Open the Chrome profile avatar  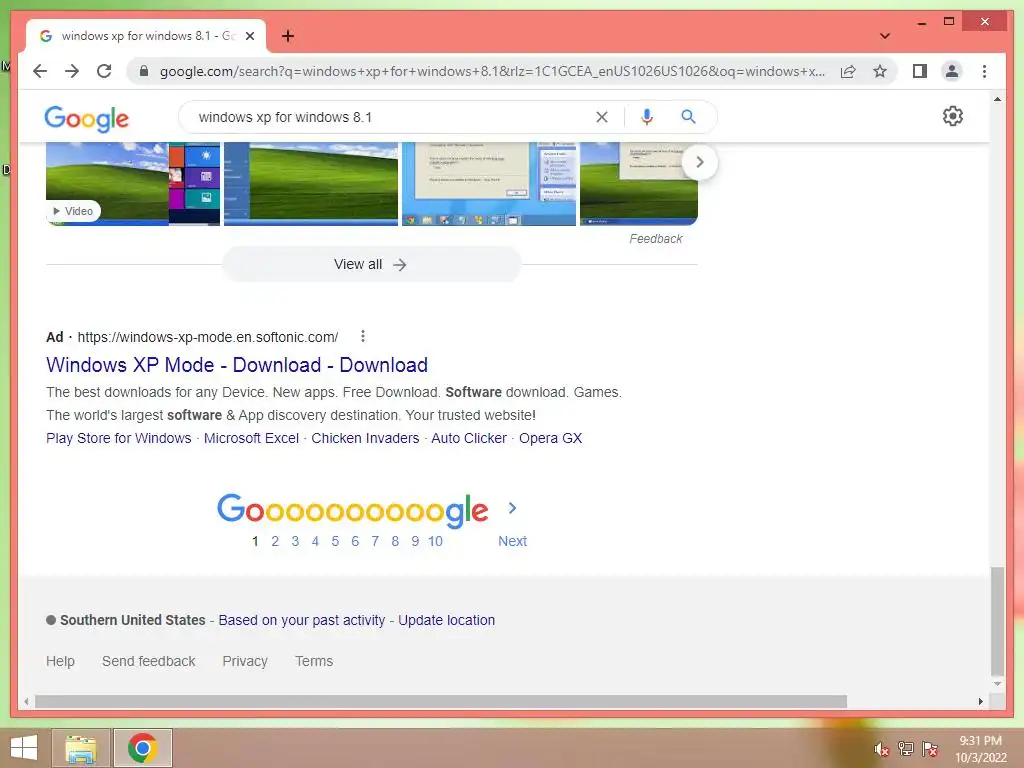click(x=952, y=71)
